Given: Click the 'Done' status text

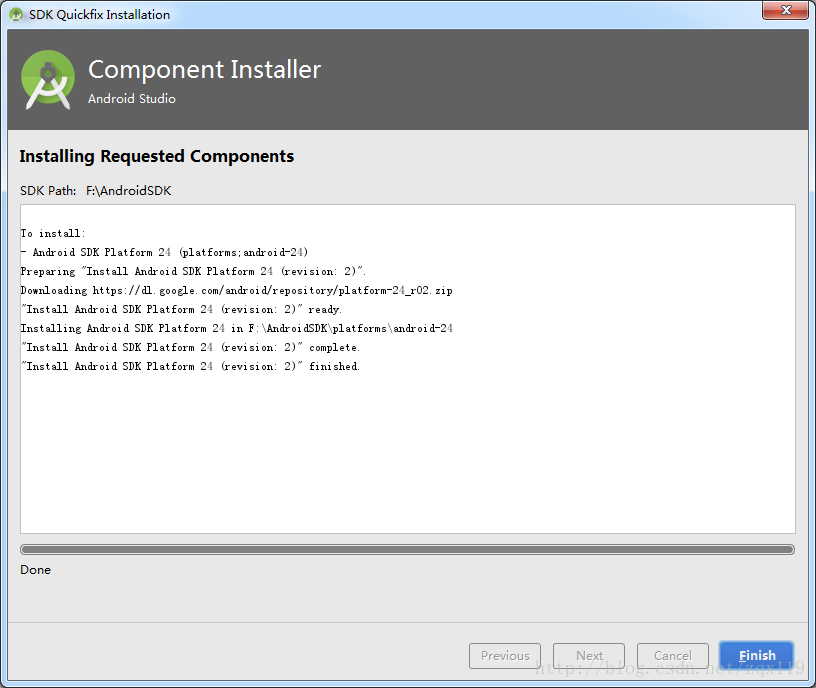Looking at the screenshot, I should [35, 570].
